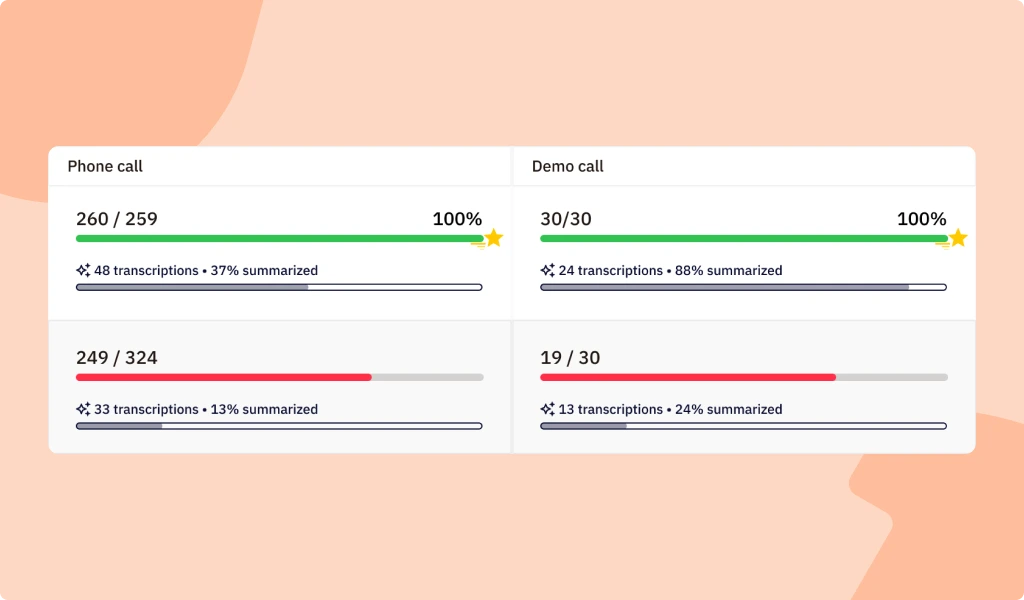Click sparkle icon beside 48 transcriptions
This screenshot has width=1024, height=600.
[83, 270]
